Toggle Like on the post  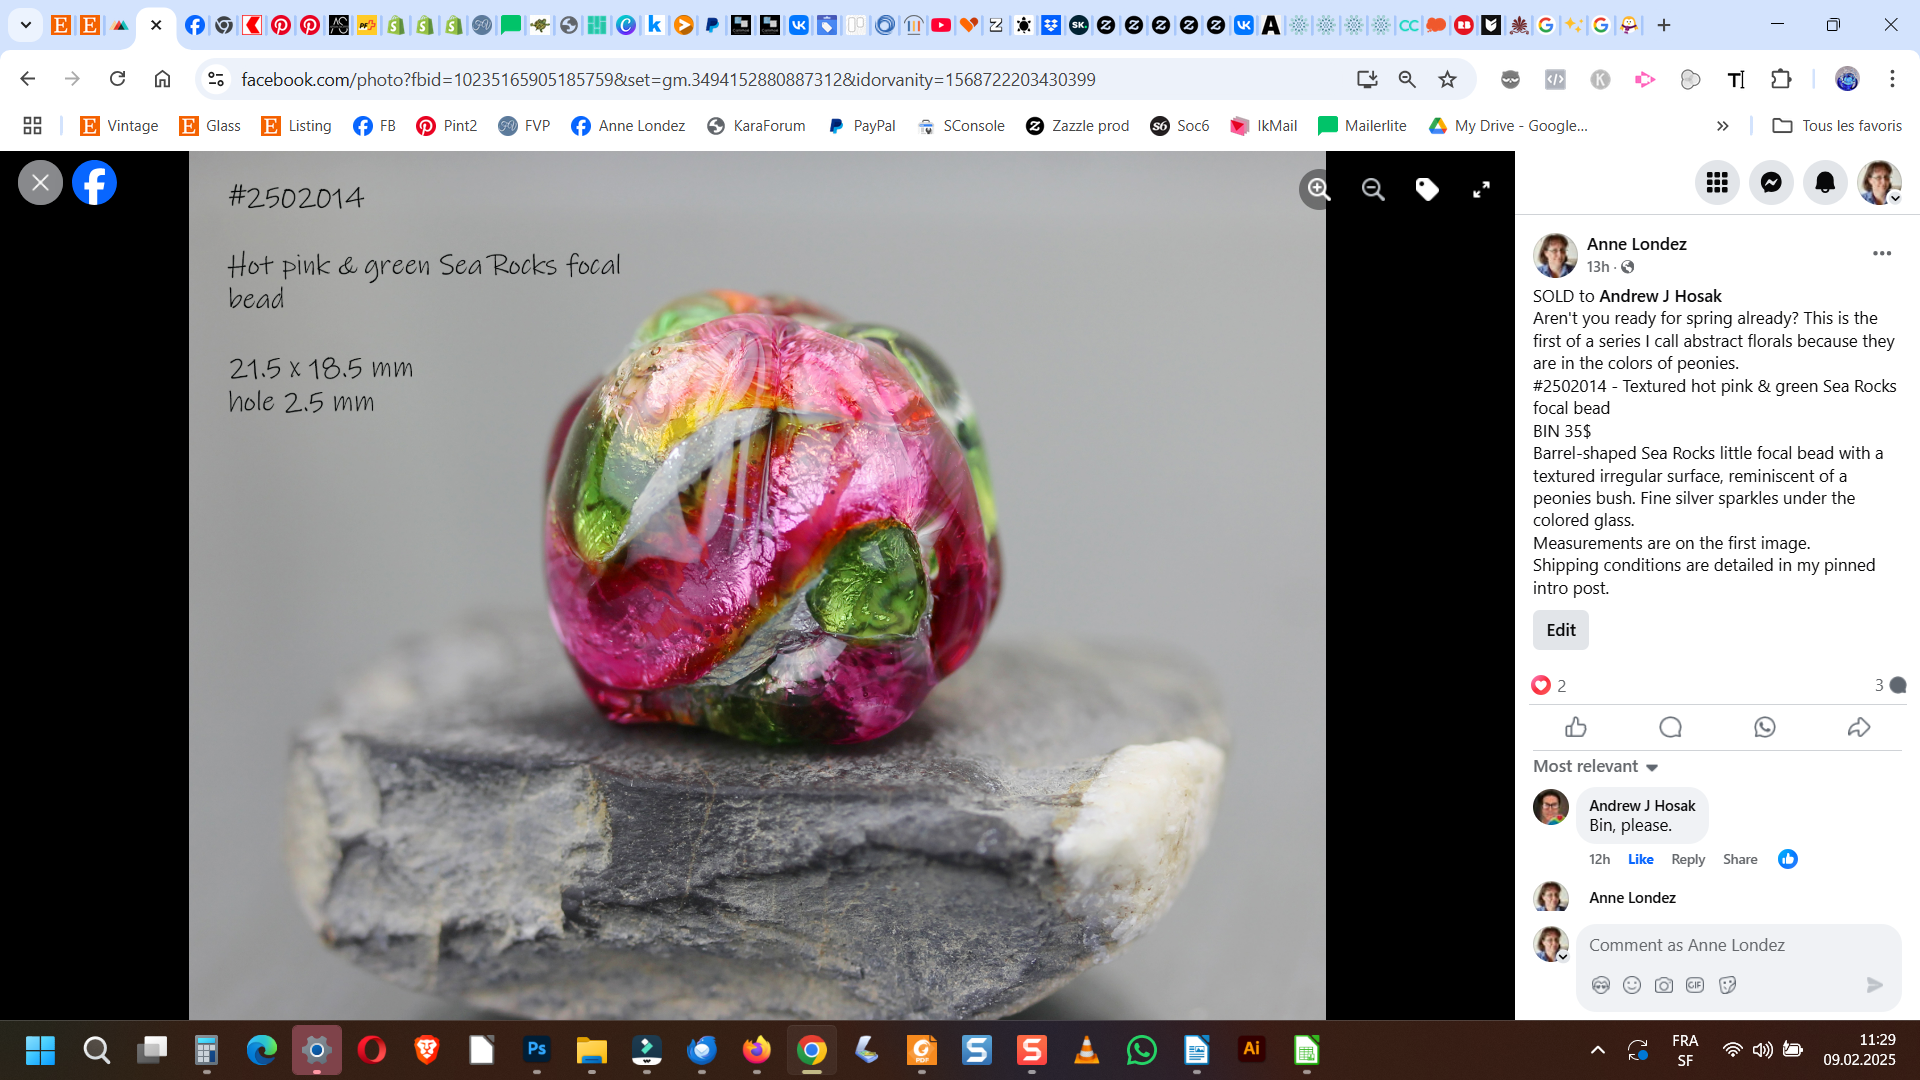point(1576,727)
